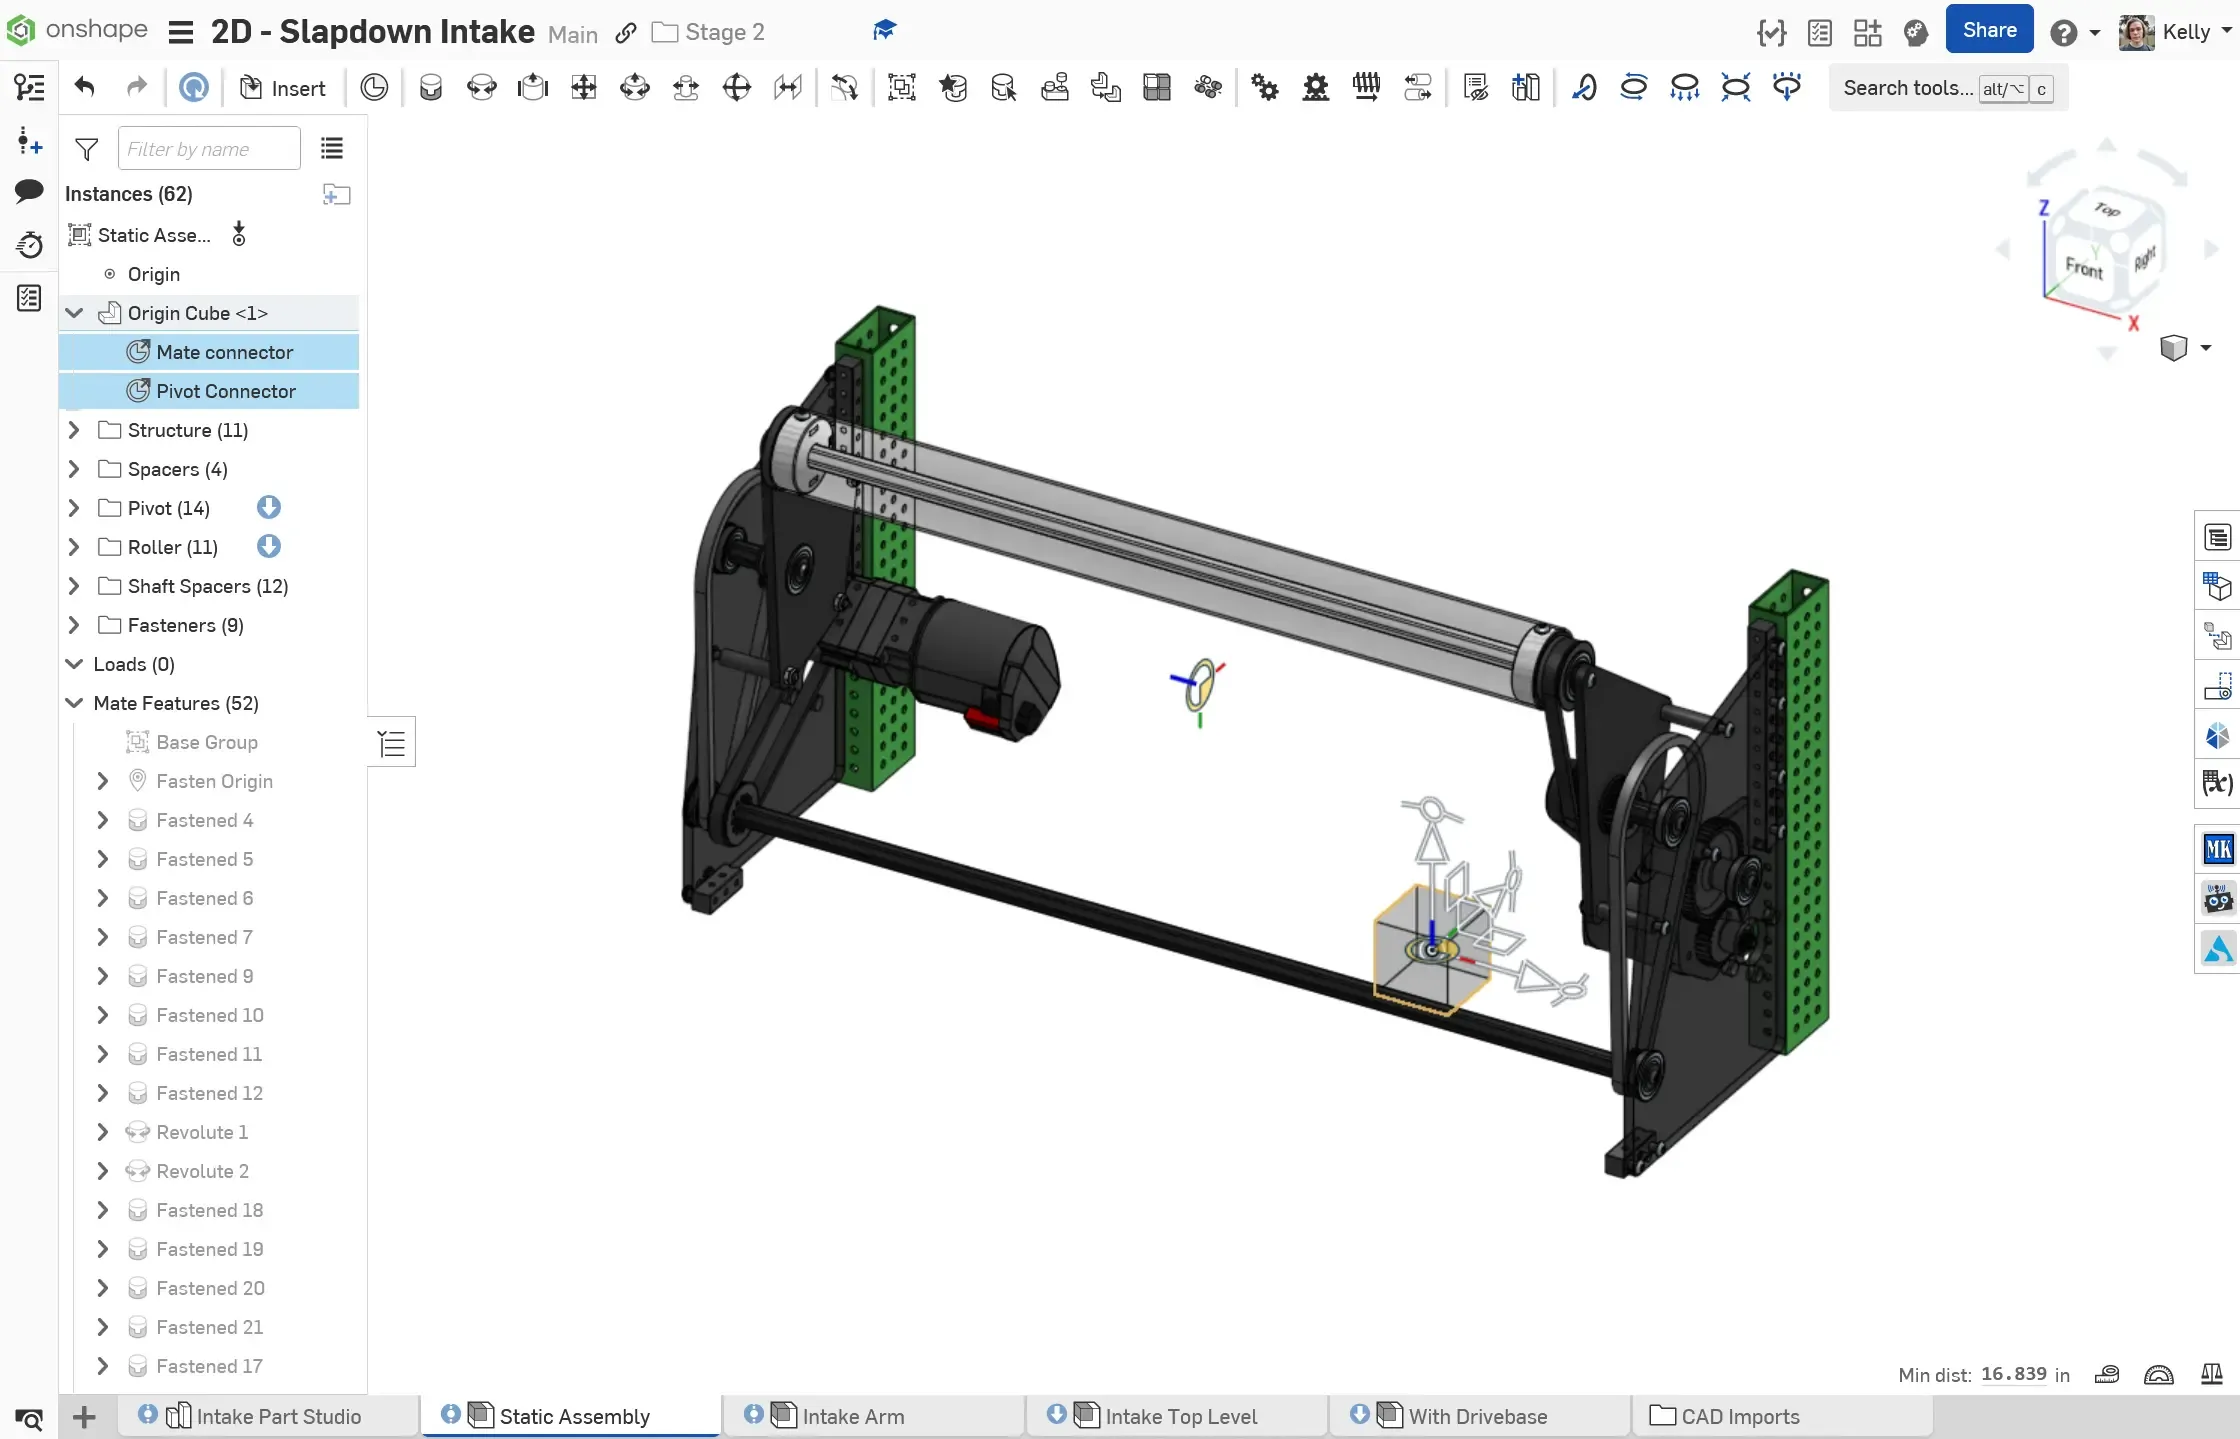This screenshot has height=1439, width=2240.
Task: Click the Filter by name field
Action: pos(208,149)
